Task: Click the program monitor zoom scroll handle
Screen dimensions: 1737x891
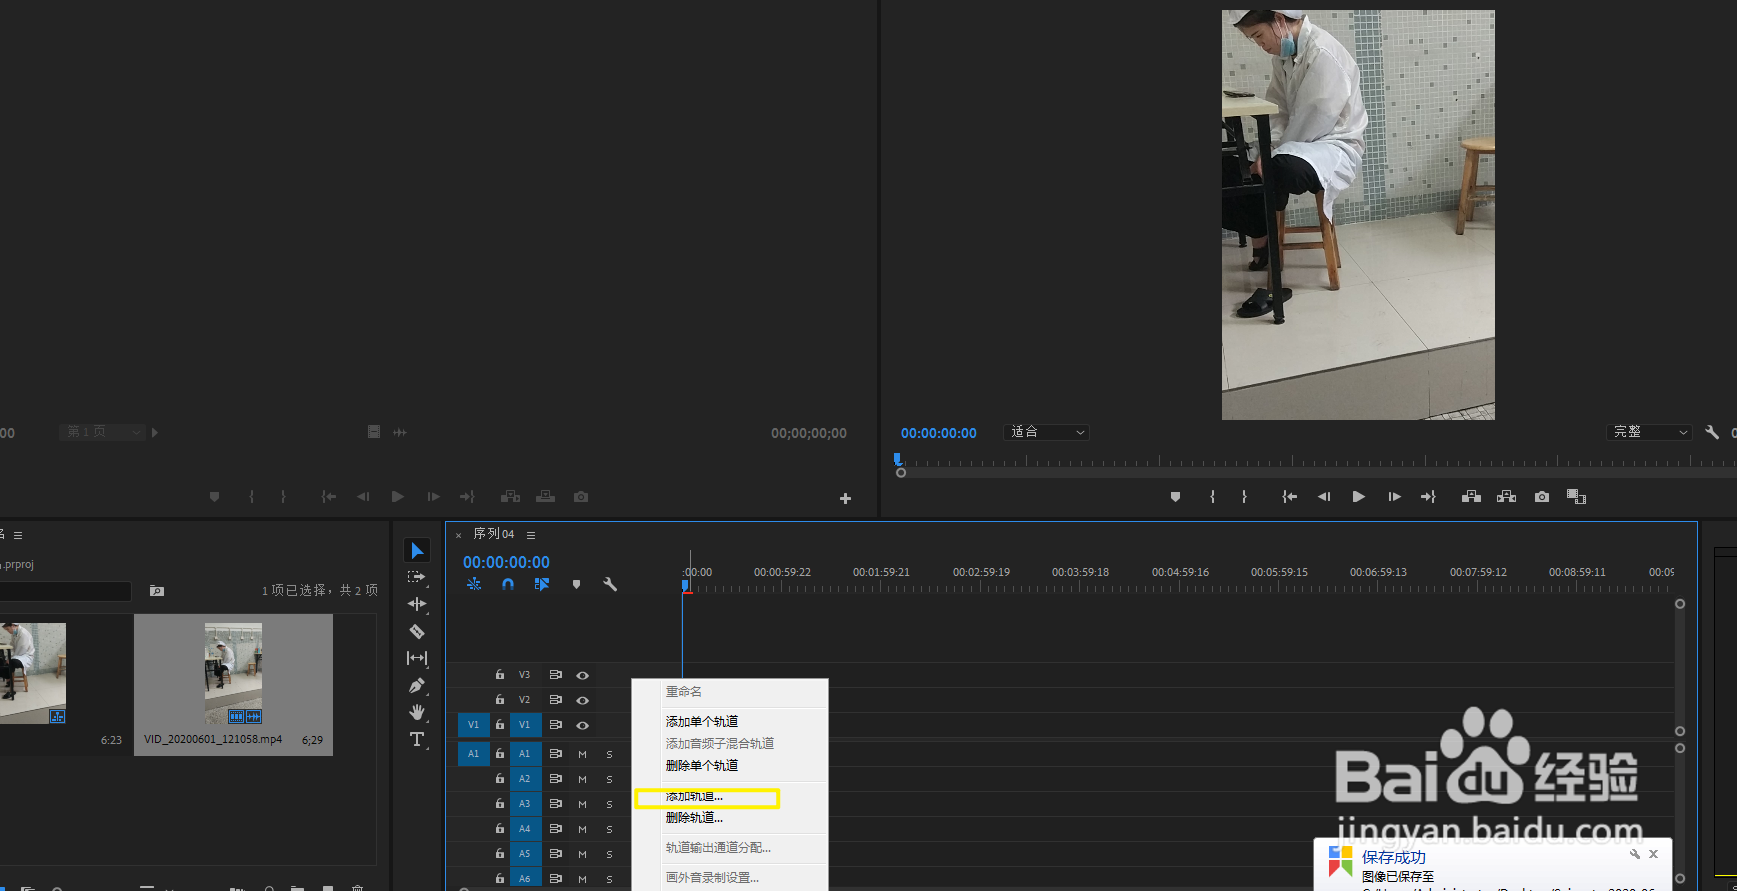Action: coord(901,473)
